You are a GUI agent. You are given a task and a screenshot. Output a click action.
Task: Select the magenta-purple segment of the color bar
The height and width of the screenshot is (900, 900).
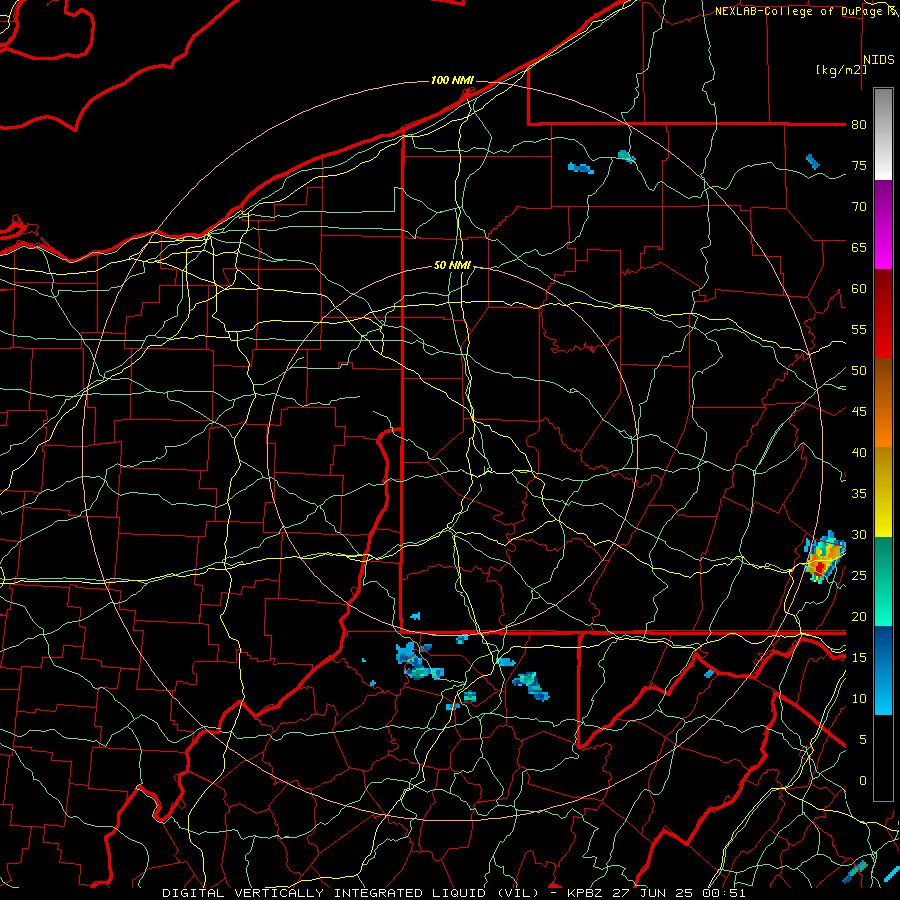click(883, 225)
